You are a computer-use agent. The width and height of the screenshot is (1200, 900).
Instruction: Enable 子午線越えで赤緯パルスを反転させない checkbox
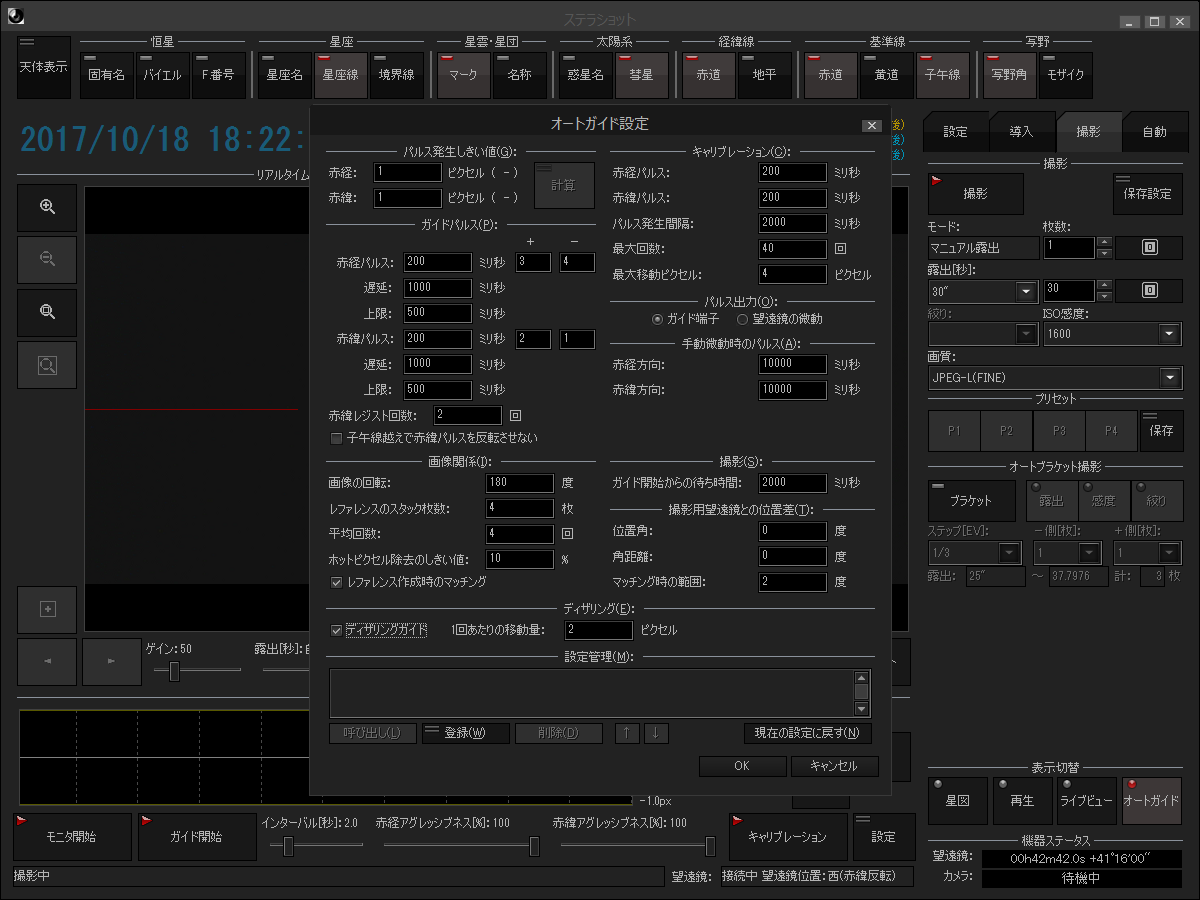coord(337,437)
